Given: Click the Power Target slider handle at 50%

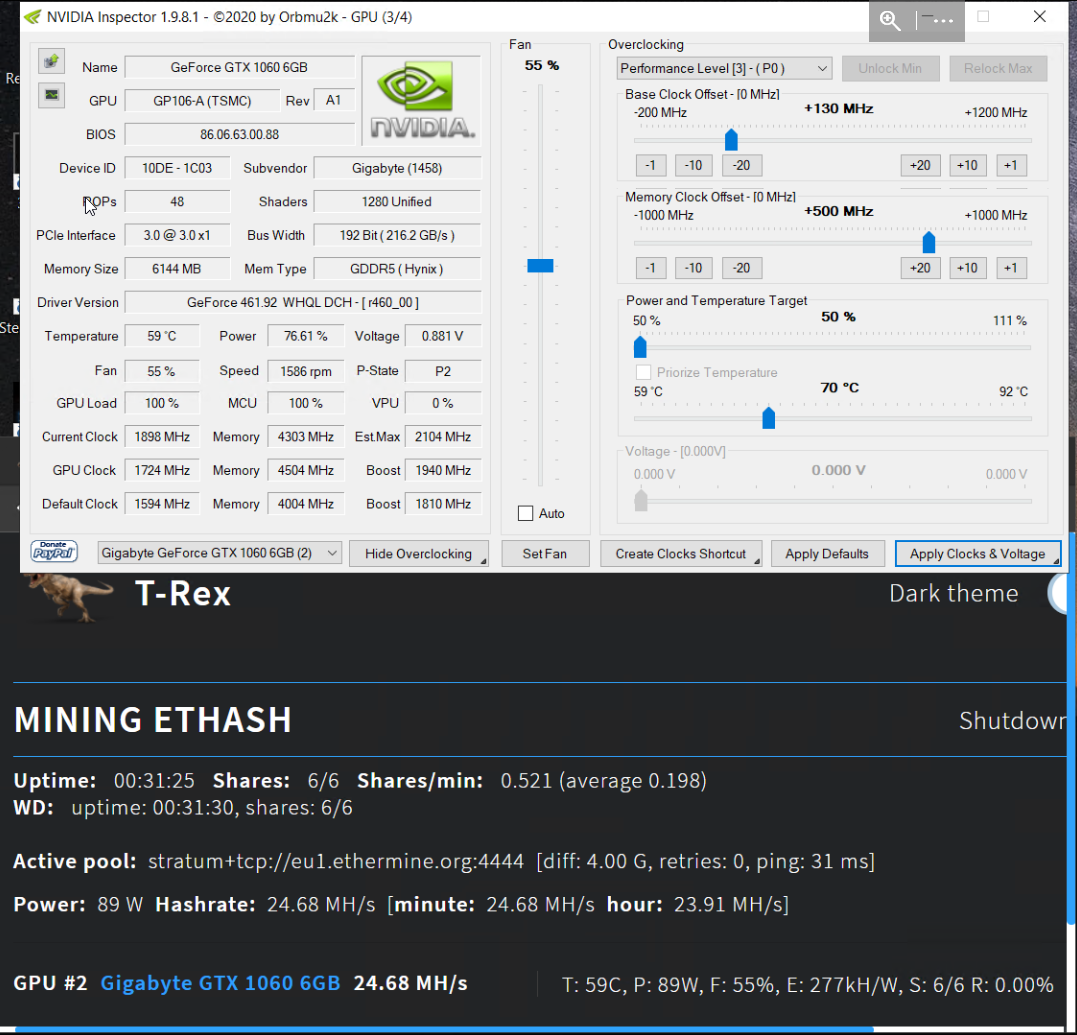Looking at the screenshot, I should [x=640, y=347].
